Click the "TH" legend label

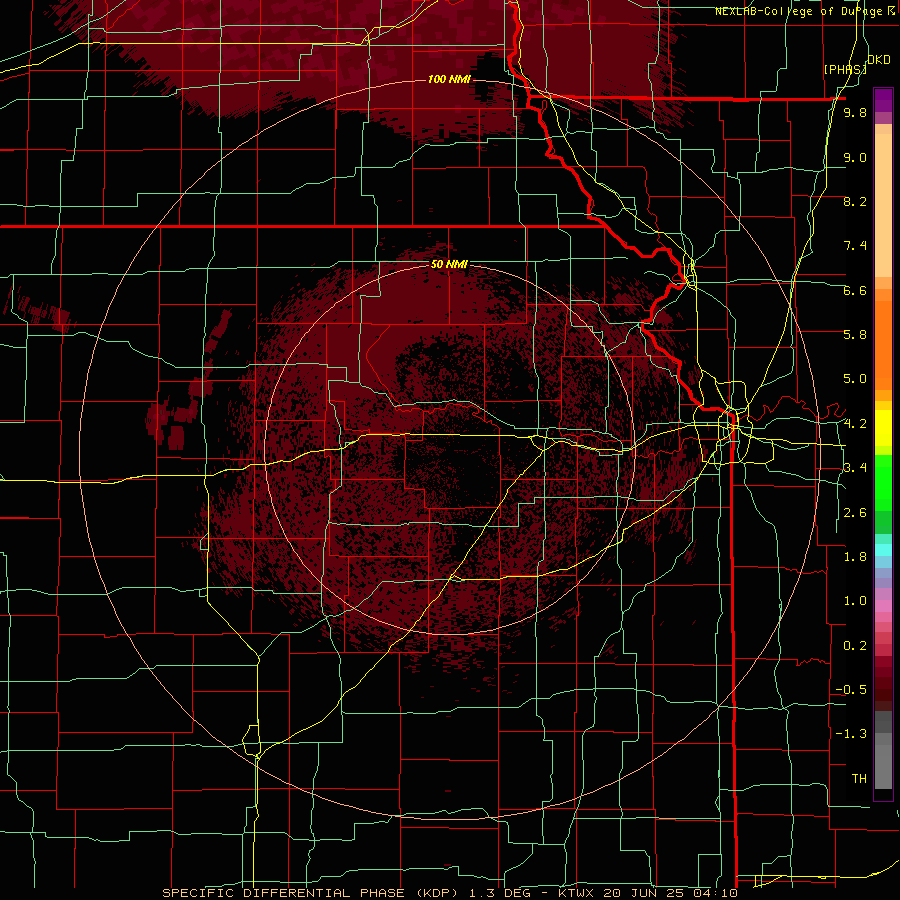[859, 779]
